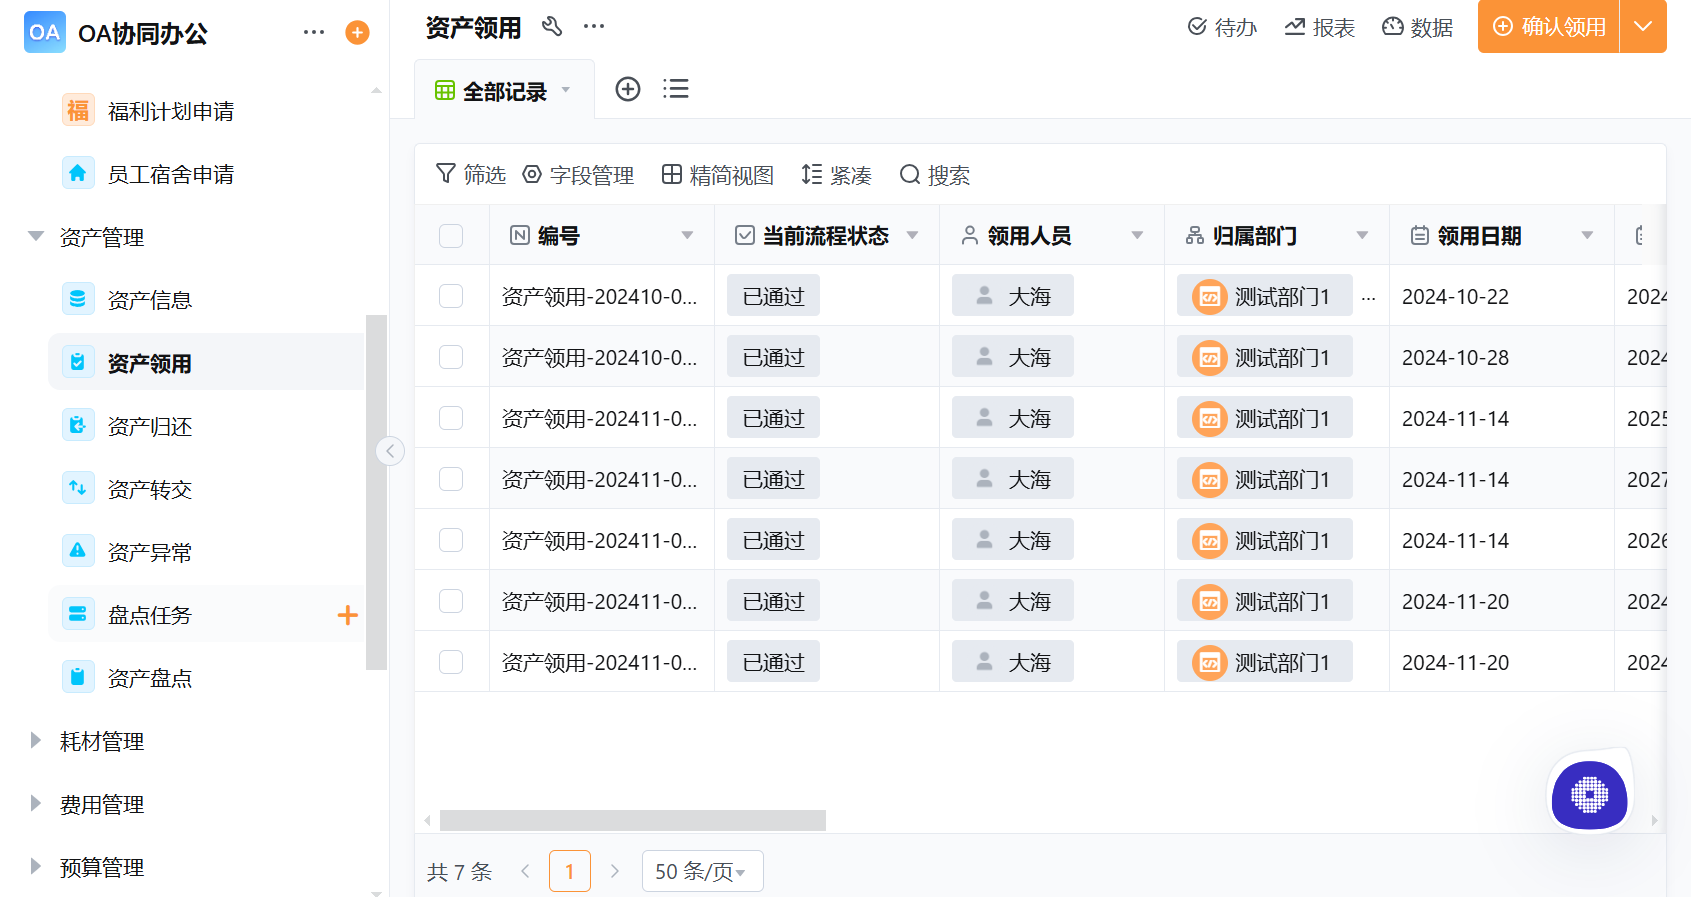Open the 50 条/页 page size dropdown
This screenshot has width=1691, height=897.
702,871
